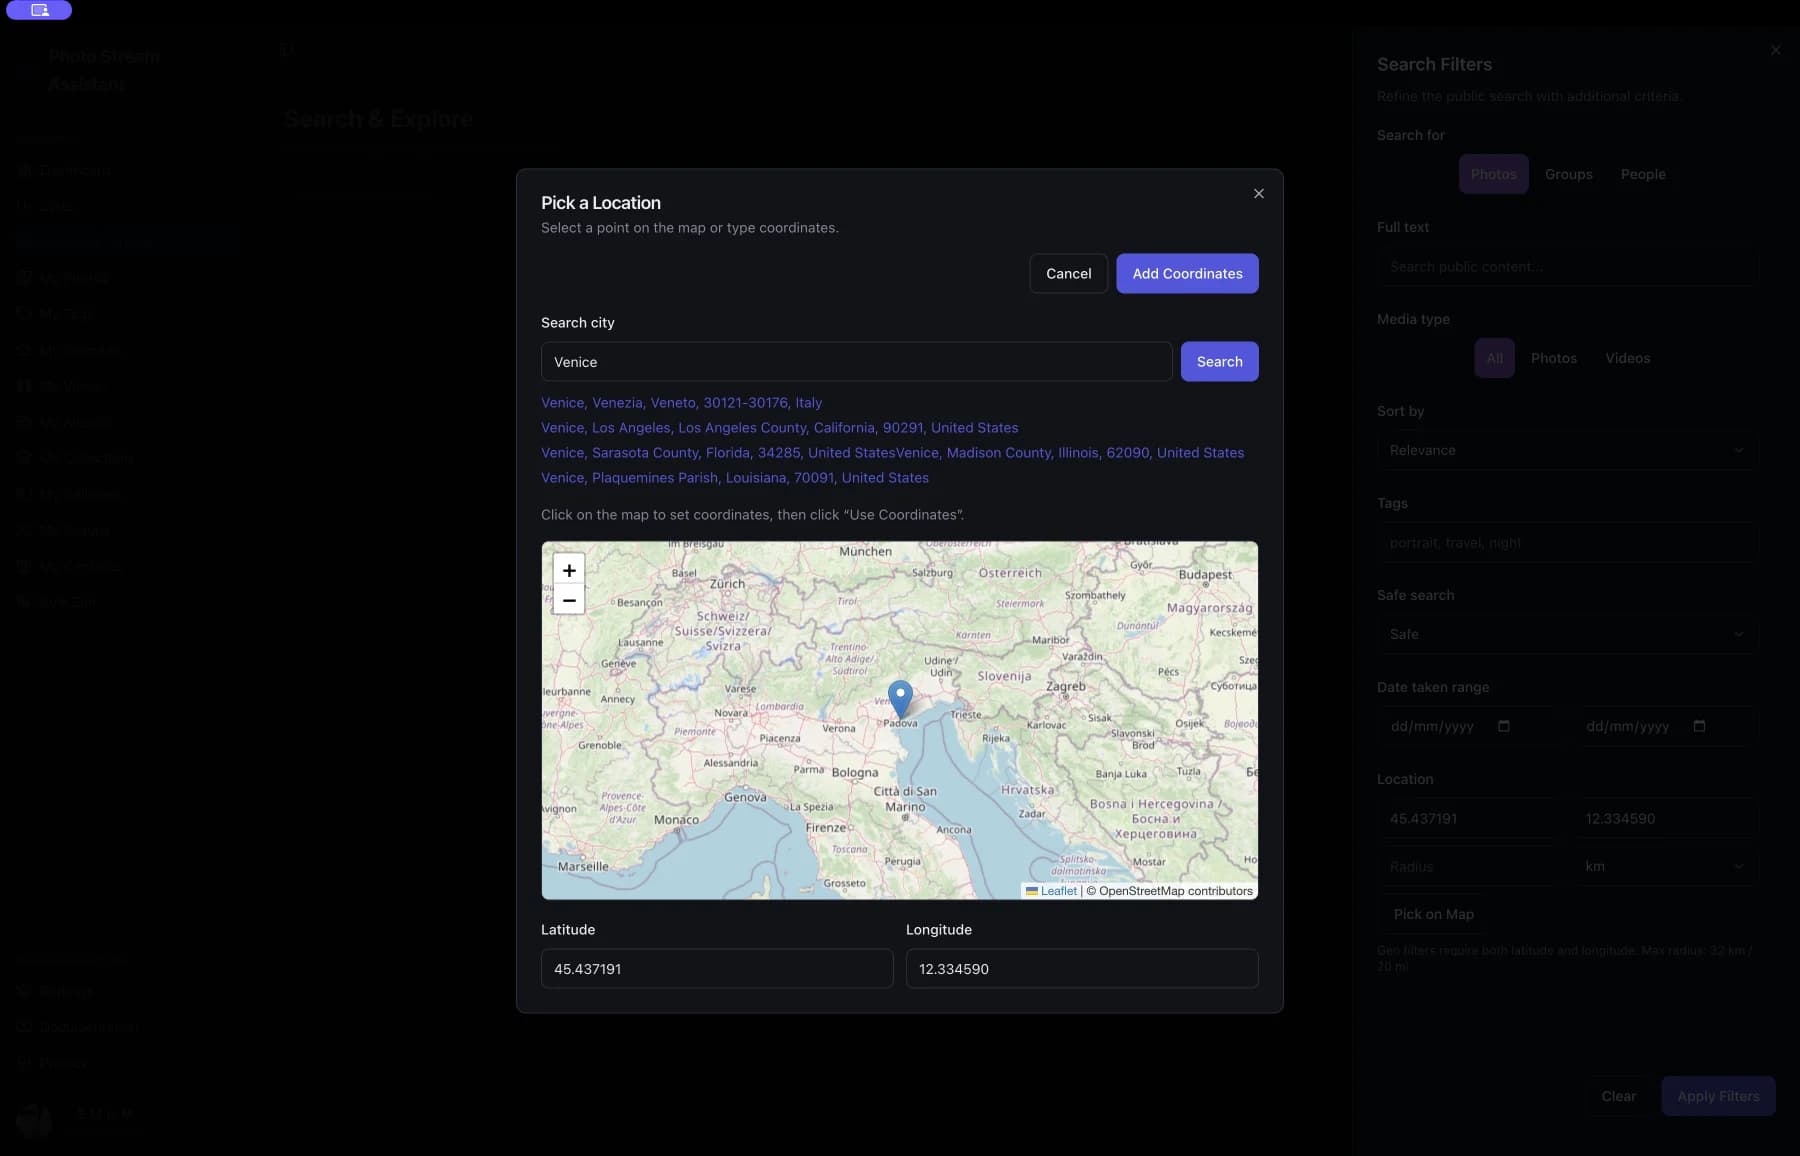This screenshot has width=1800, height=1156.
Task: Open the Safe search dropdown
Action: 1567,634
